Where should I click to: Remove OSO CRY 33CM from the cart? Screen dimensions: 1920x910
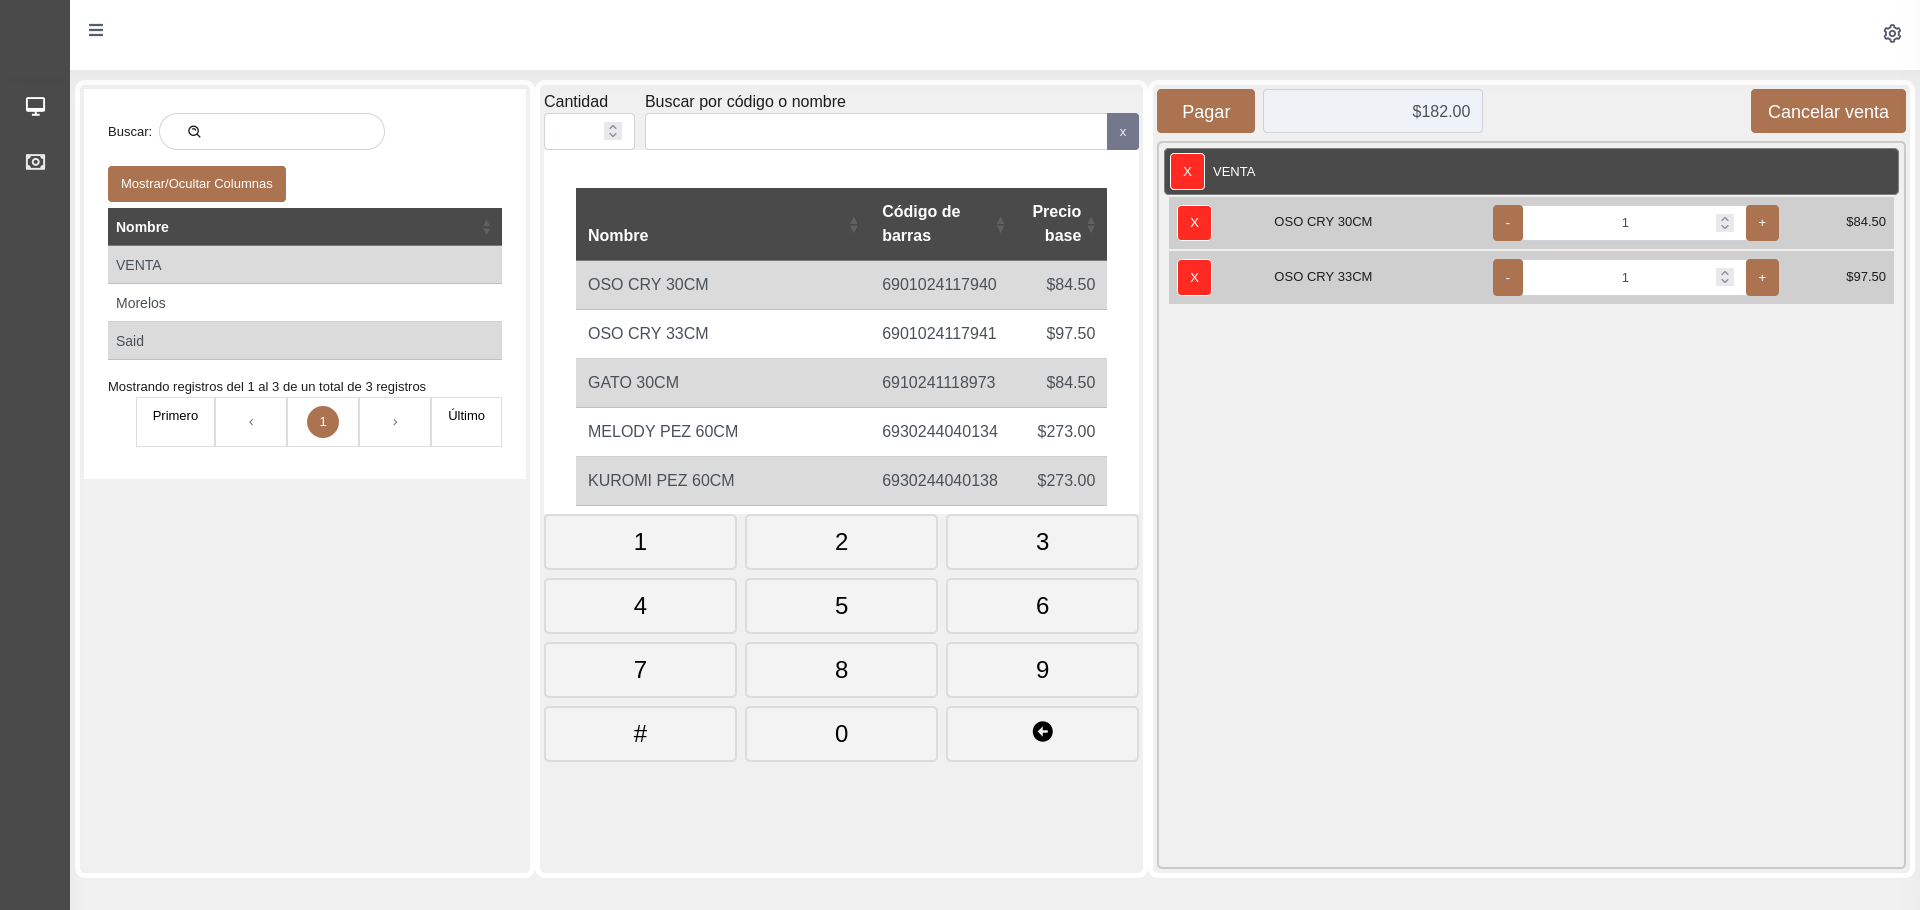point(1193,278)
